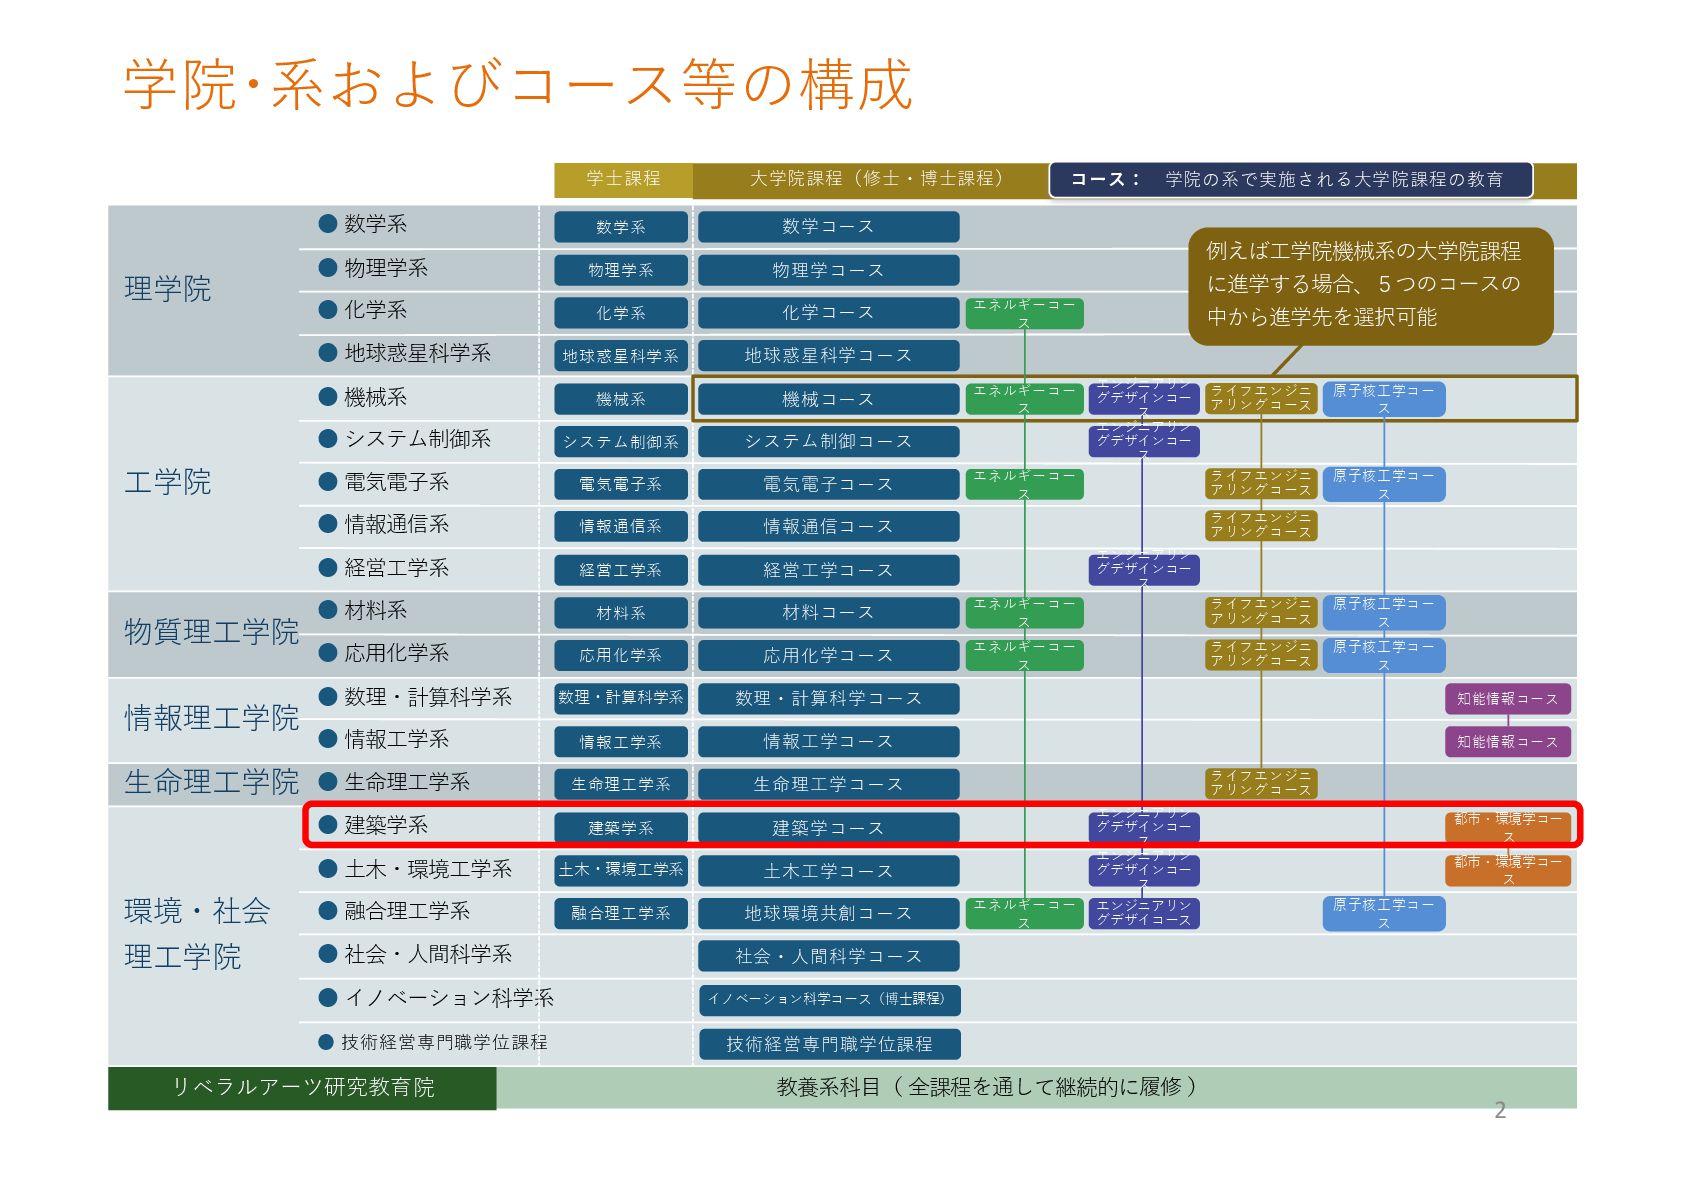
Task: Click orange 都市・環境学コース in 建築学系 row
Action: (x=1508, y=828)
